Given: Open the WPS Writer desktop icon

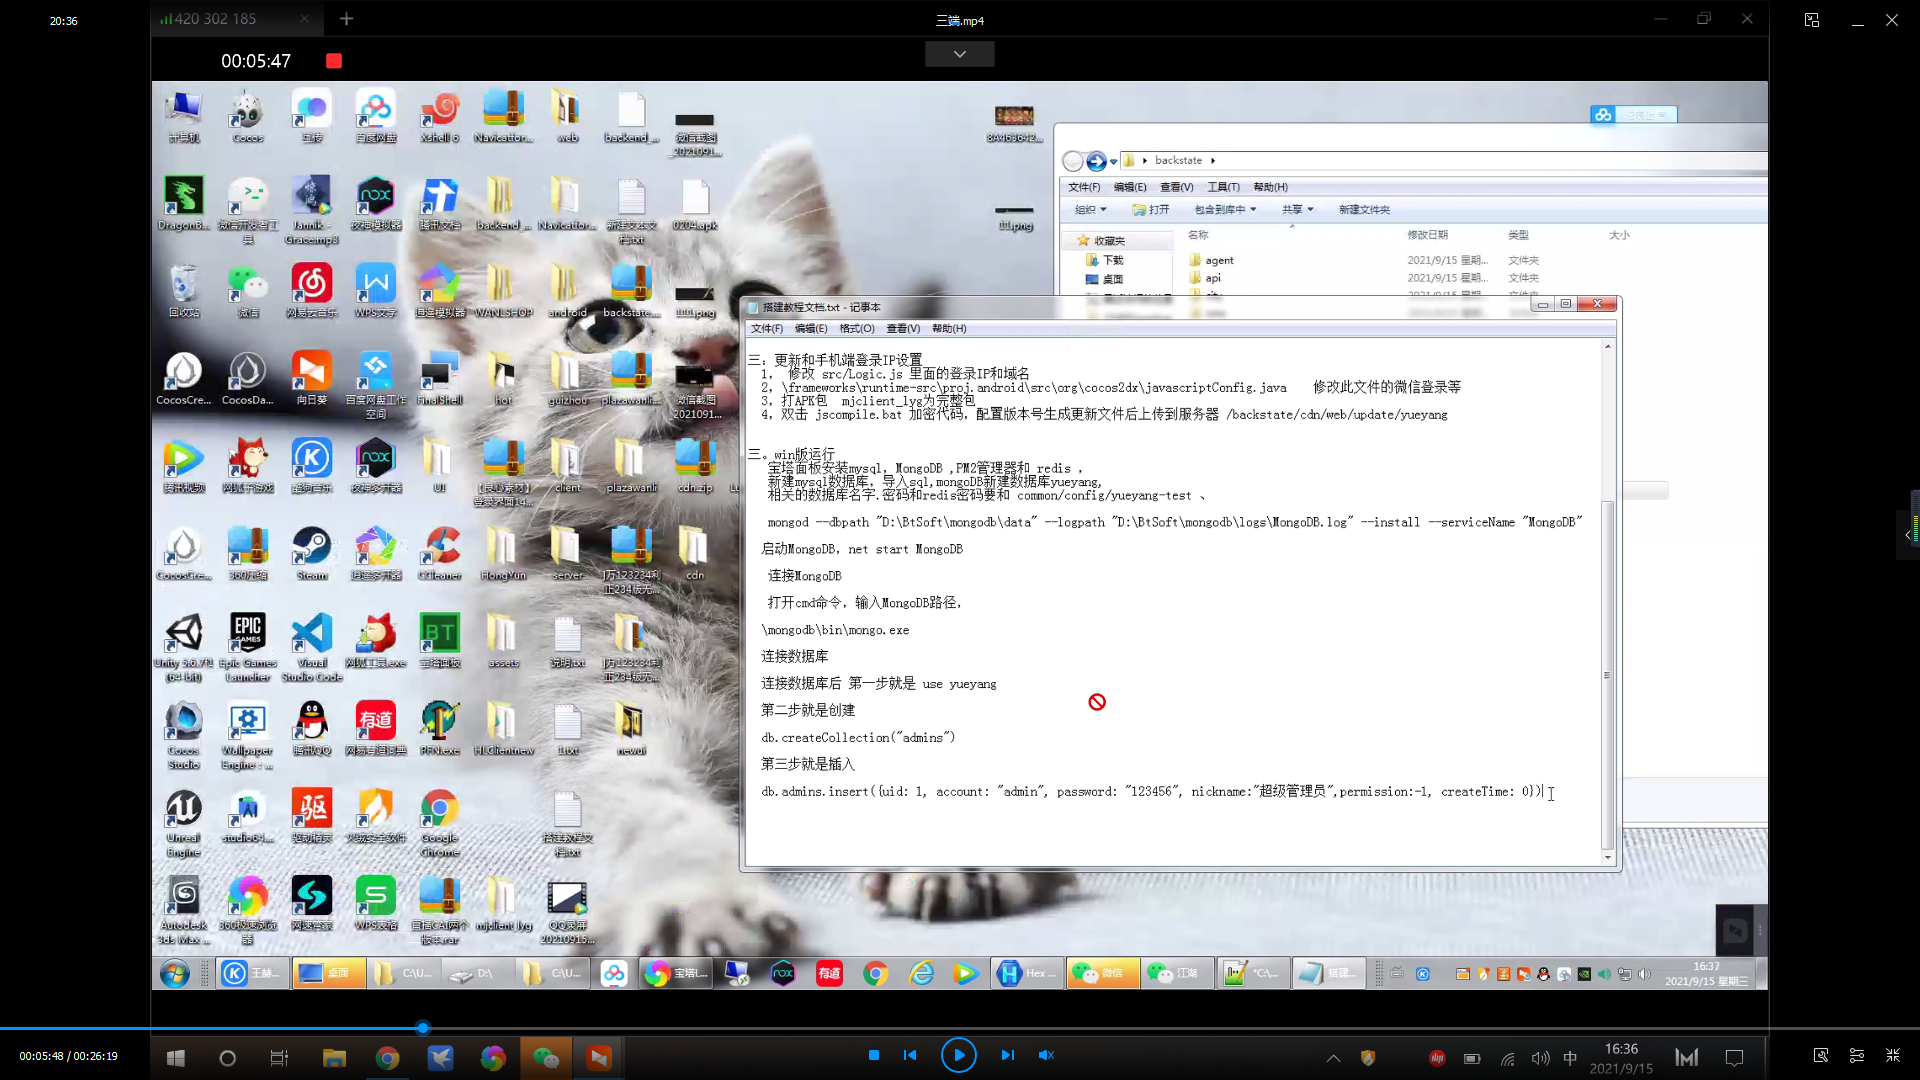Looking at the screenshot, I should pos(376,291).
